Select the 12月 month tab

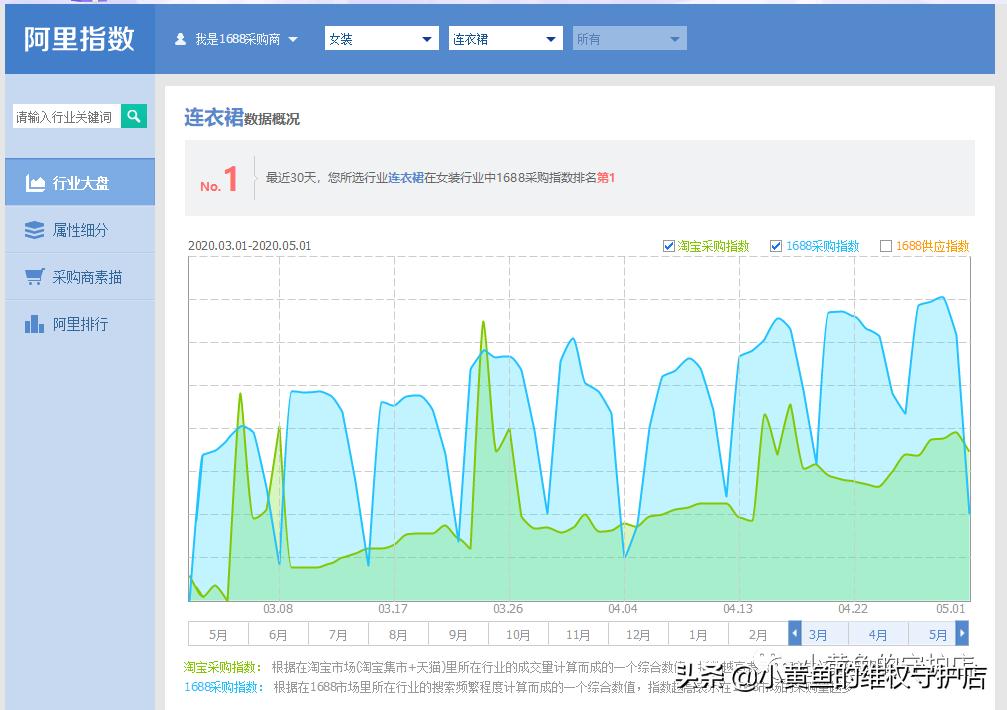[x=638, y=633]
